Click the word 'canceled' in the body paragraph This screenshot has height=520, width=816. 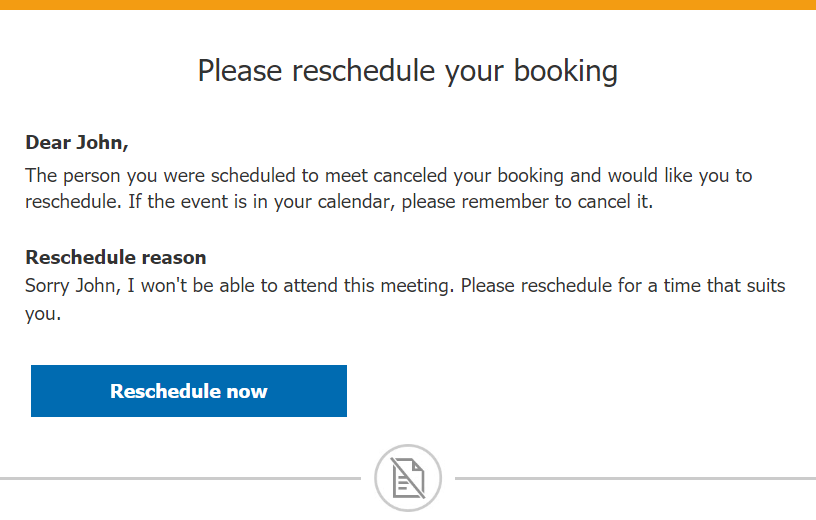click(411, 176)
